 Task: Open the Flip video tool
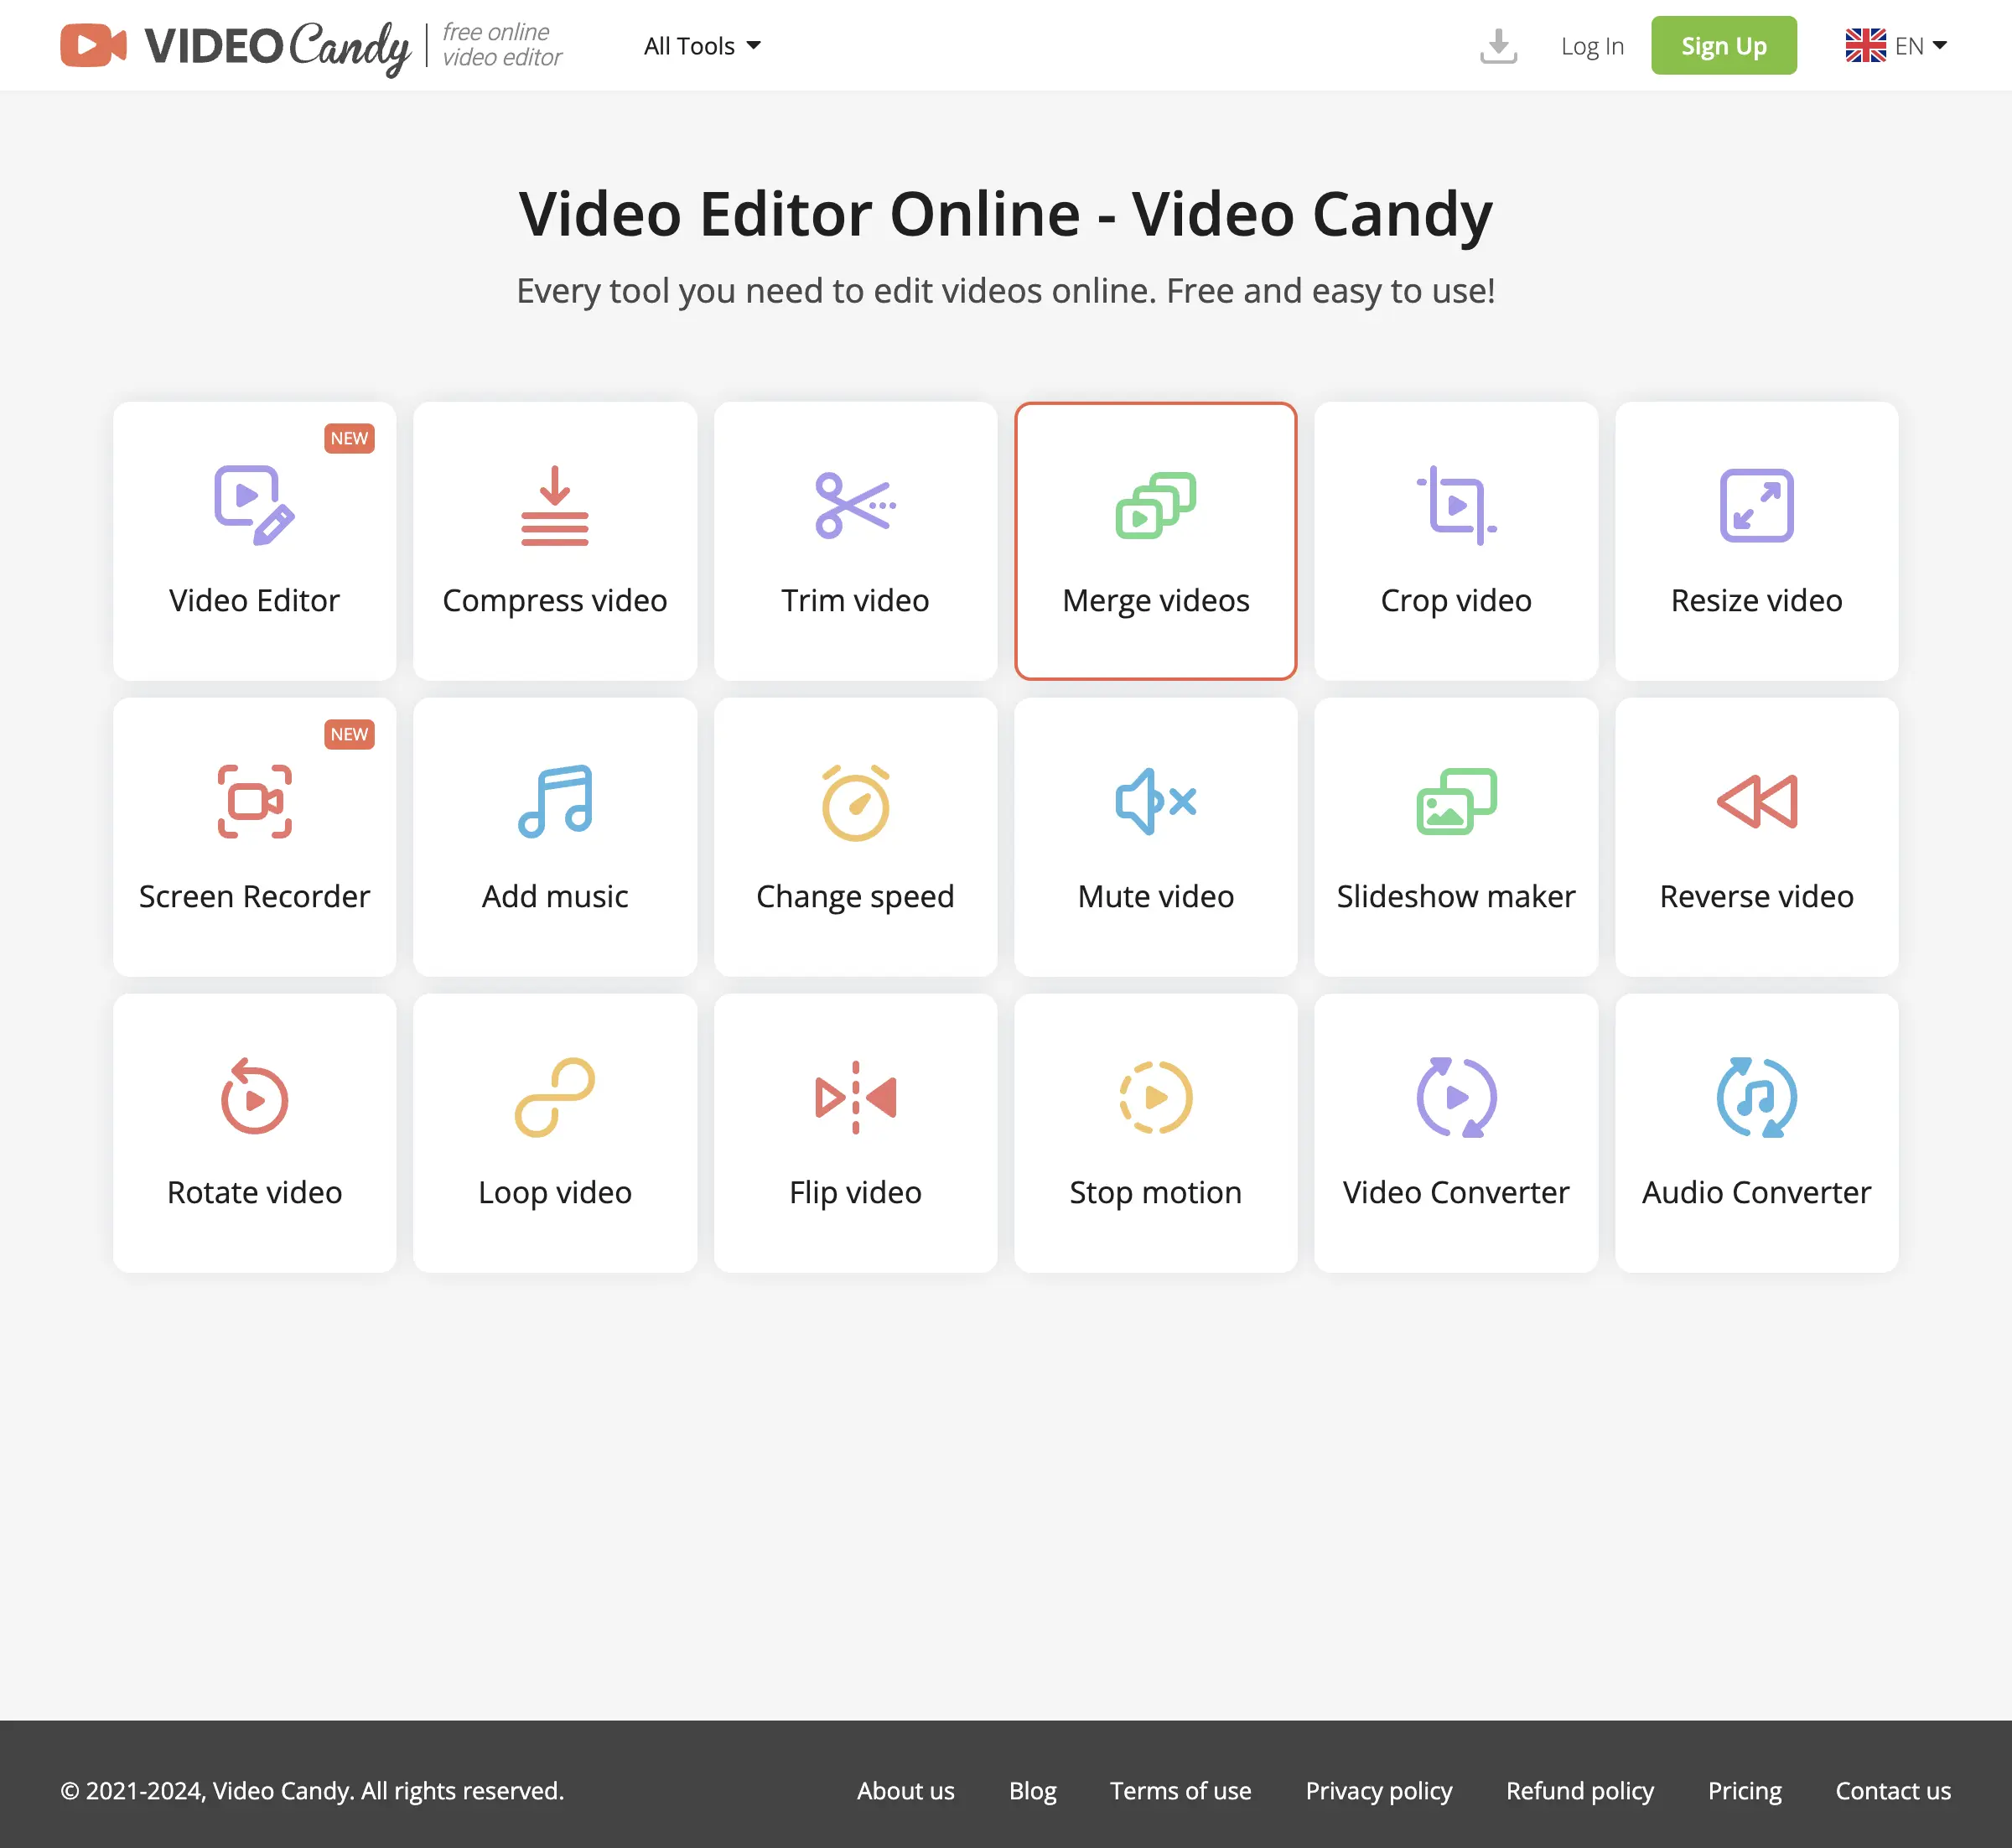855,1133
